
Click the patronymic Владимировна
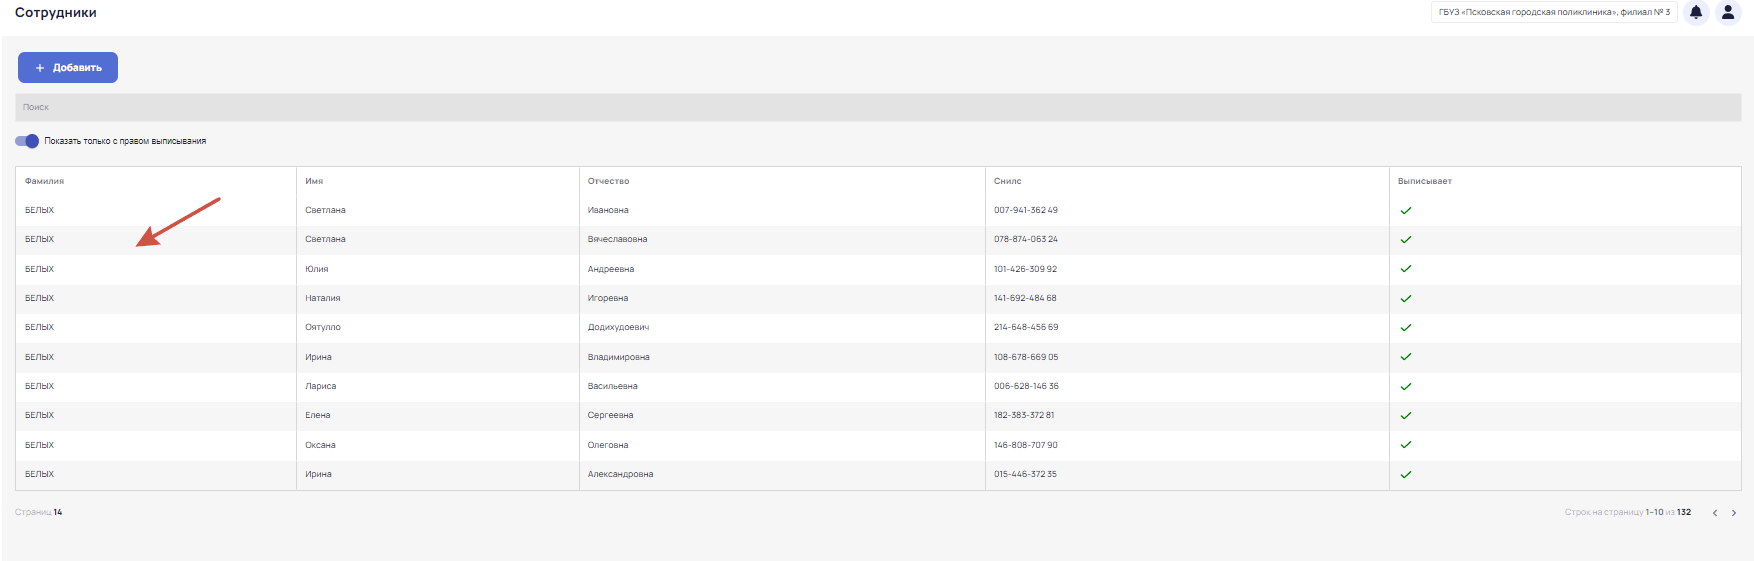618,357
